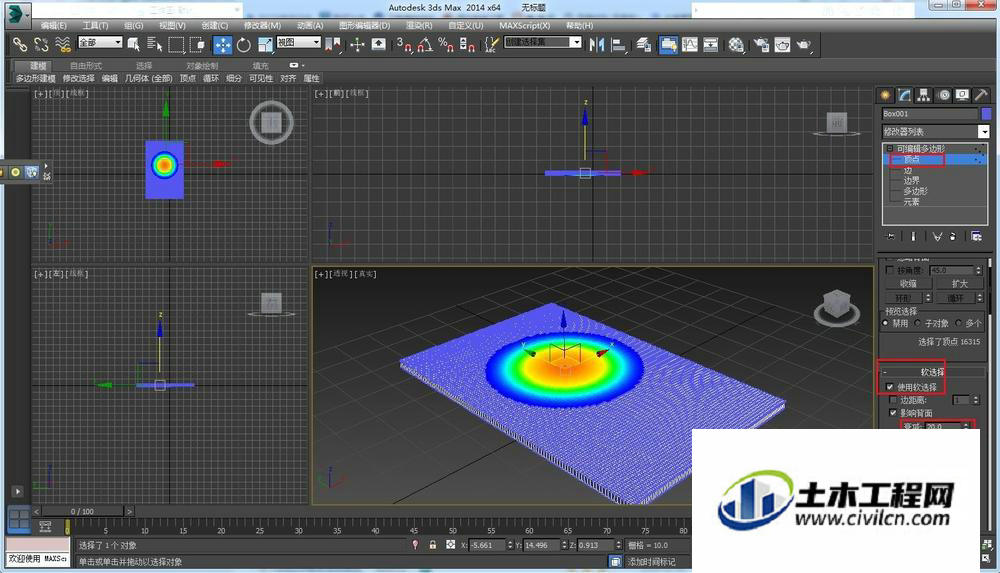This screenshot has width=1000, height=573.
Task: Switch to Create command panel tab
Action: (x=885, y=95)
